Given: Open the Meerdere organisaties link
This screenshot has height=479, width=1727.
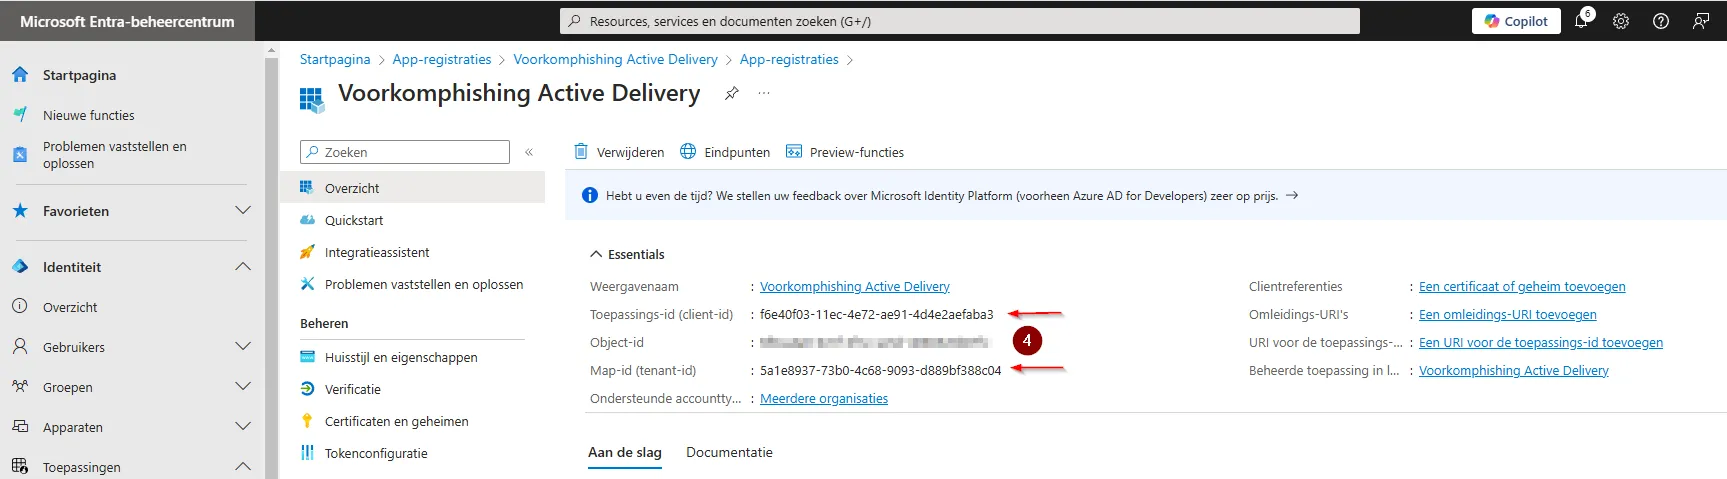Looking at the screenshot, I should coord(824,398).
